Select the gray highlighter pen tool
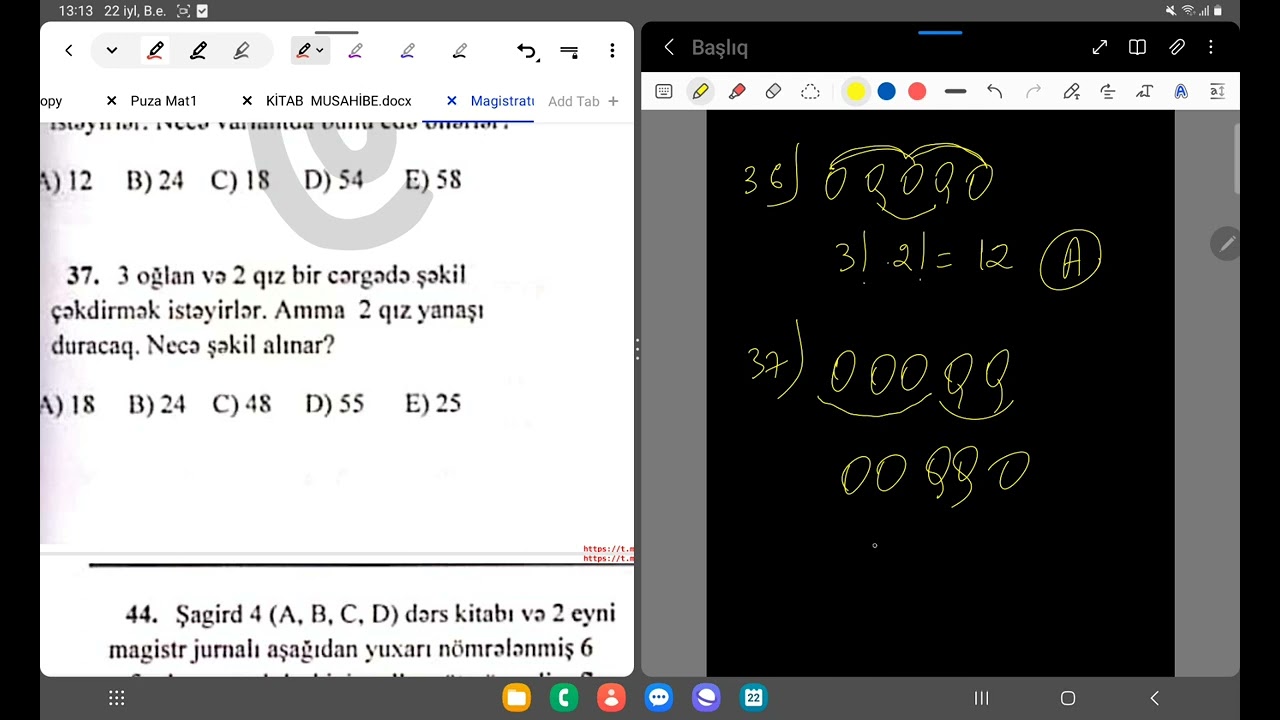 tap(241, 50)
